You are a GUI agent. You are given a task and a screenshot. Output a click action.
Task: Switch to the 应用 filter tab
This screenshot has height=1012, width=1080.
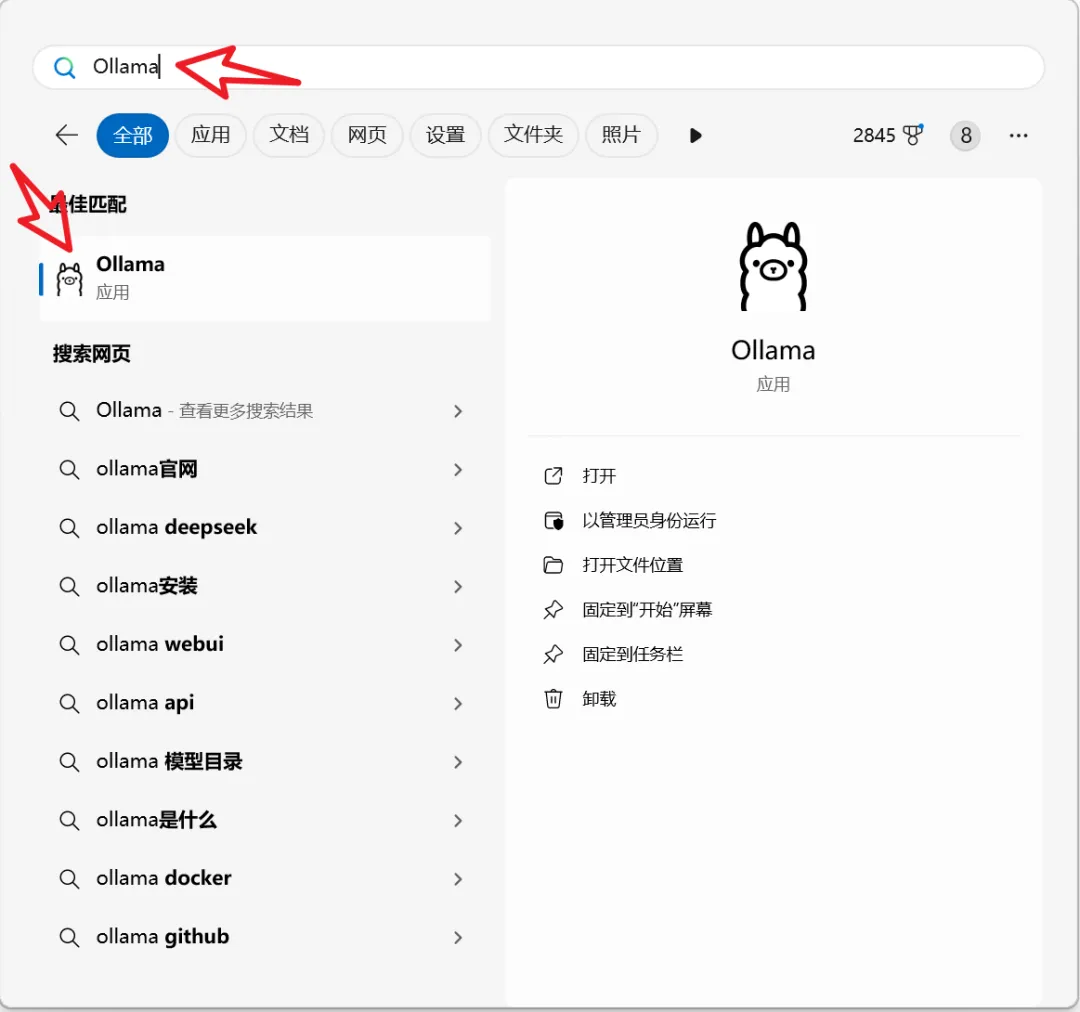[210, 135]
